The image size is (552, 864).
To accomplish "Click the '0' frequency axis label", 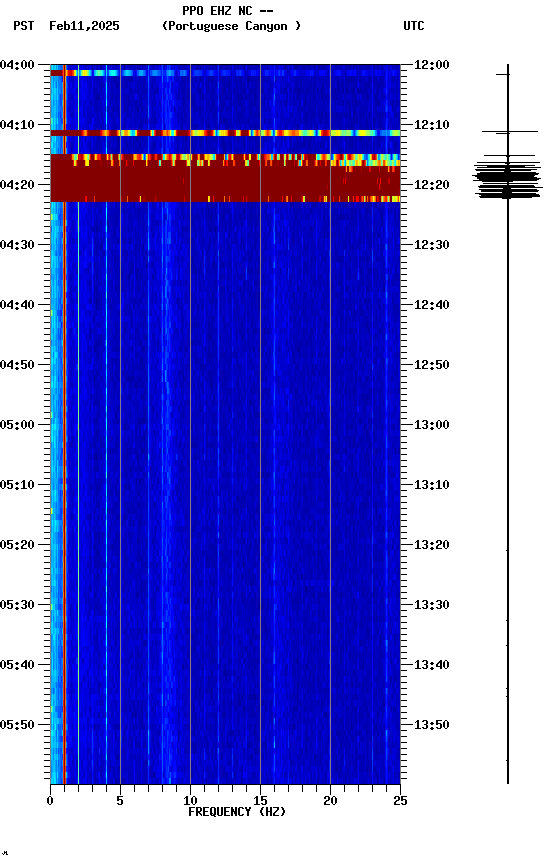I will (x=50, y=801).
